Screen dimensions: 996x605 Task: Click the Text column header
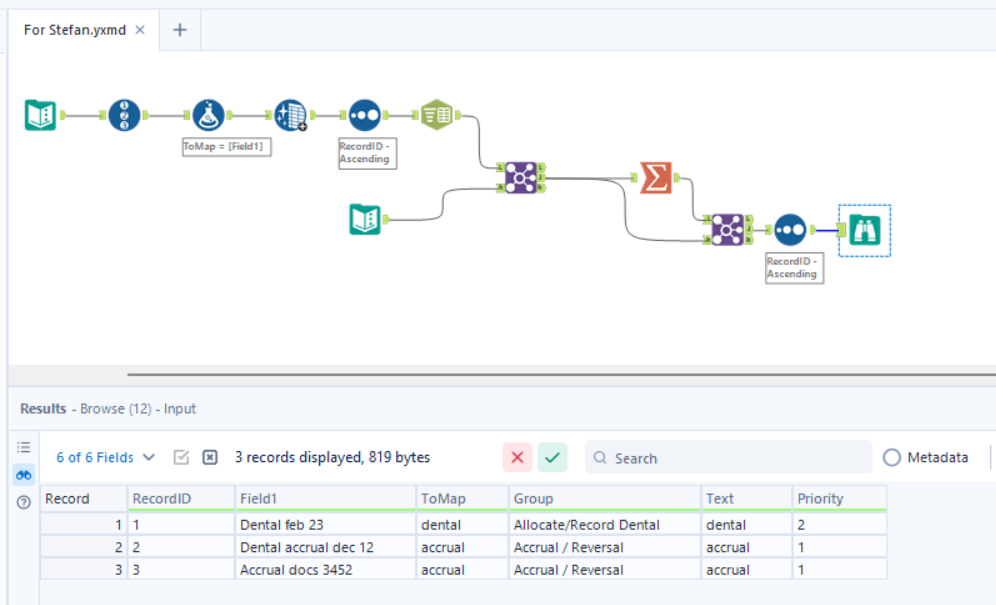click(747, 498)
